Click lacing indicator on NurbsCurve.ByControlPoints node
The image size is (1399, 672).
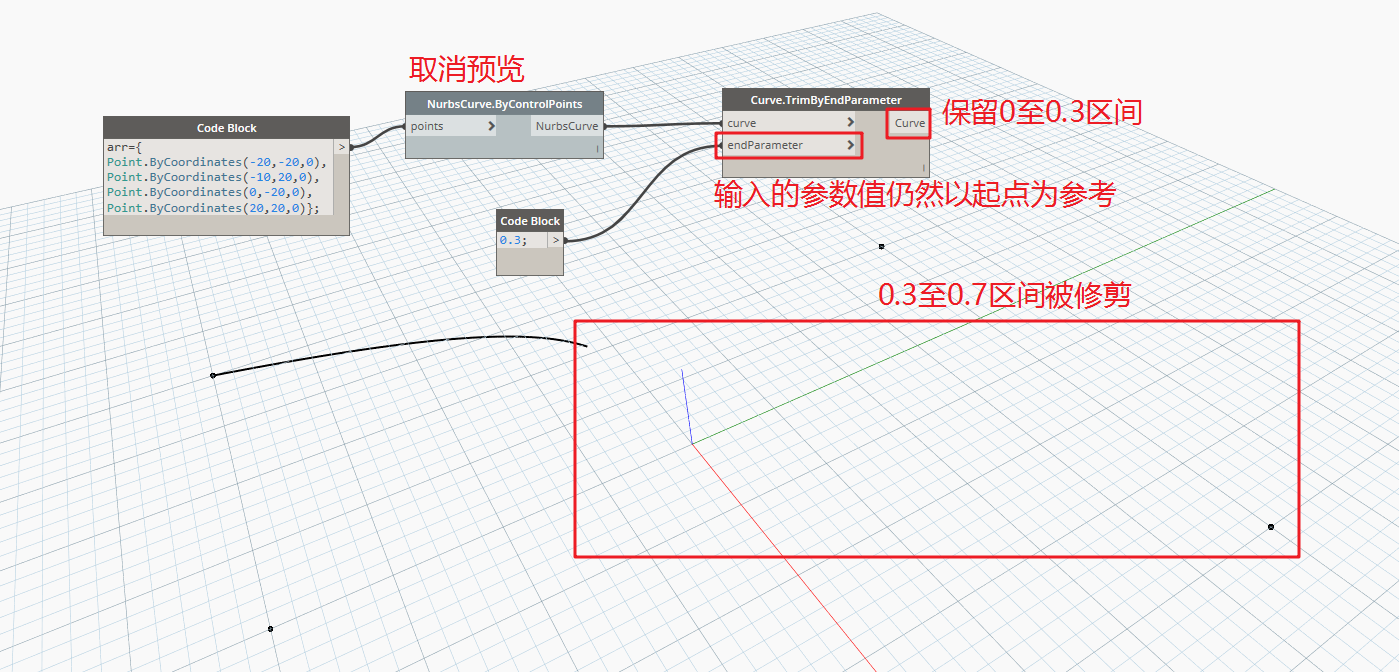597,149
